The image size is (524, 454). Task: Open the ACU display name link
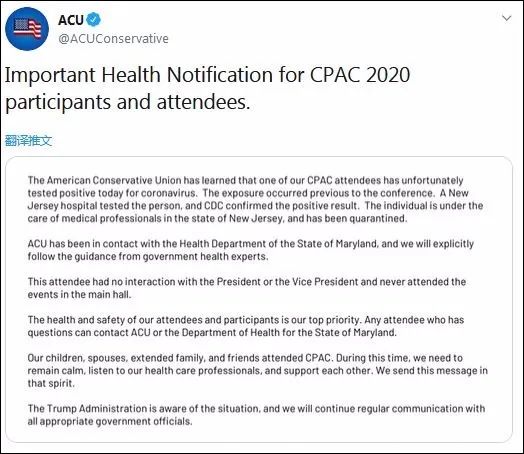point(71,20)
